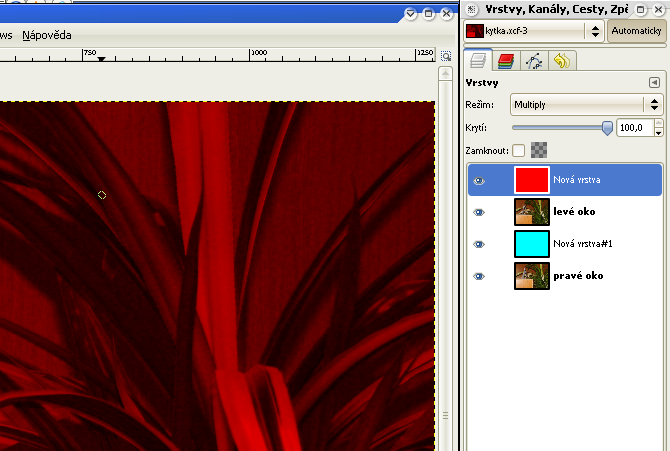Maximize the Vrstvy dock window
Image resolution: width=670 pixels, height=451 pixels.
point(641,9)
